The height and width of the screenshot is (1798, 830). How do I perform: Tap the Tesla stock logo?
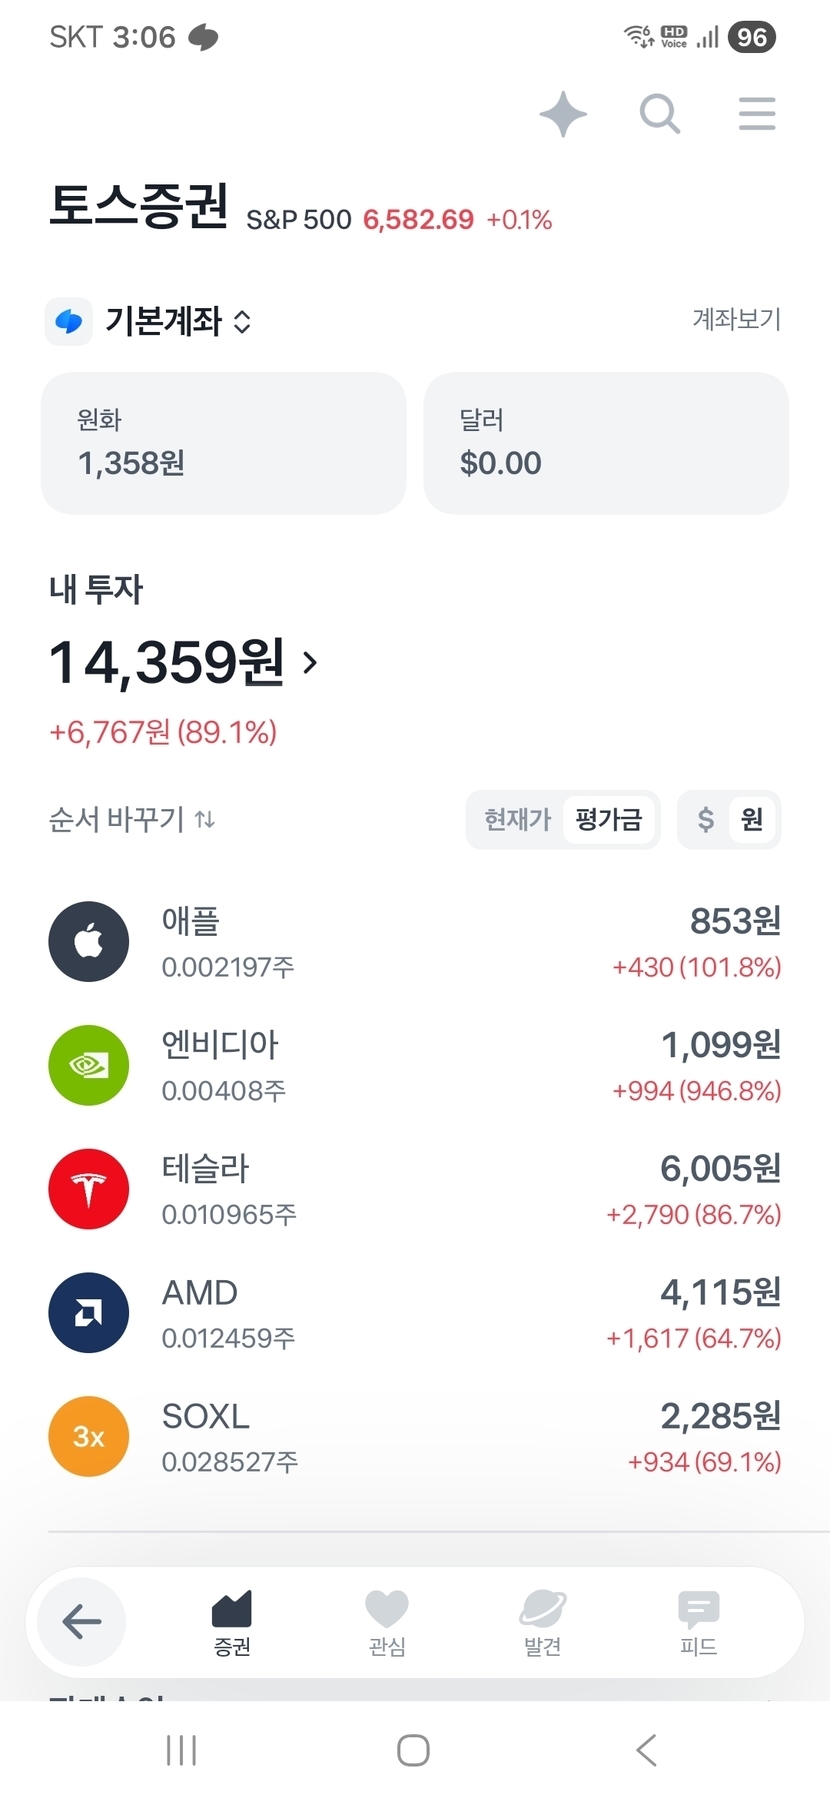[x=89, y=1189]
